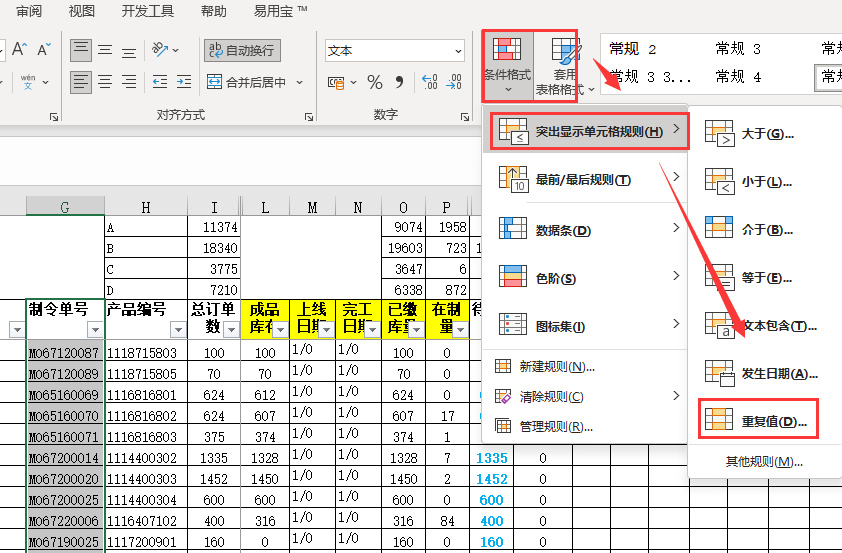
Task: Select the Greater Than (大于) rule
Action: (x=763, y=134)
